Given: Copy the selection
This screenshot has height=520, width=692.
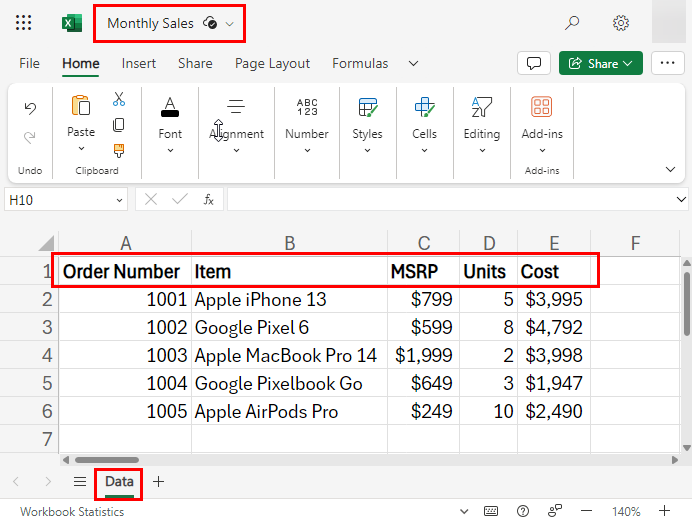Looking at the screenshot, I should coord(119,125).
